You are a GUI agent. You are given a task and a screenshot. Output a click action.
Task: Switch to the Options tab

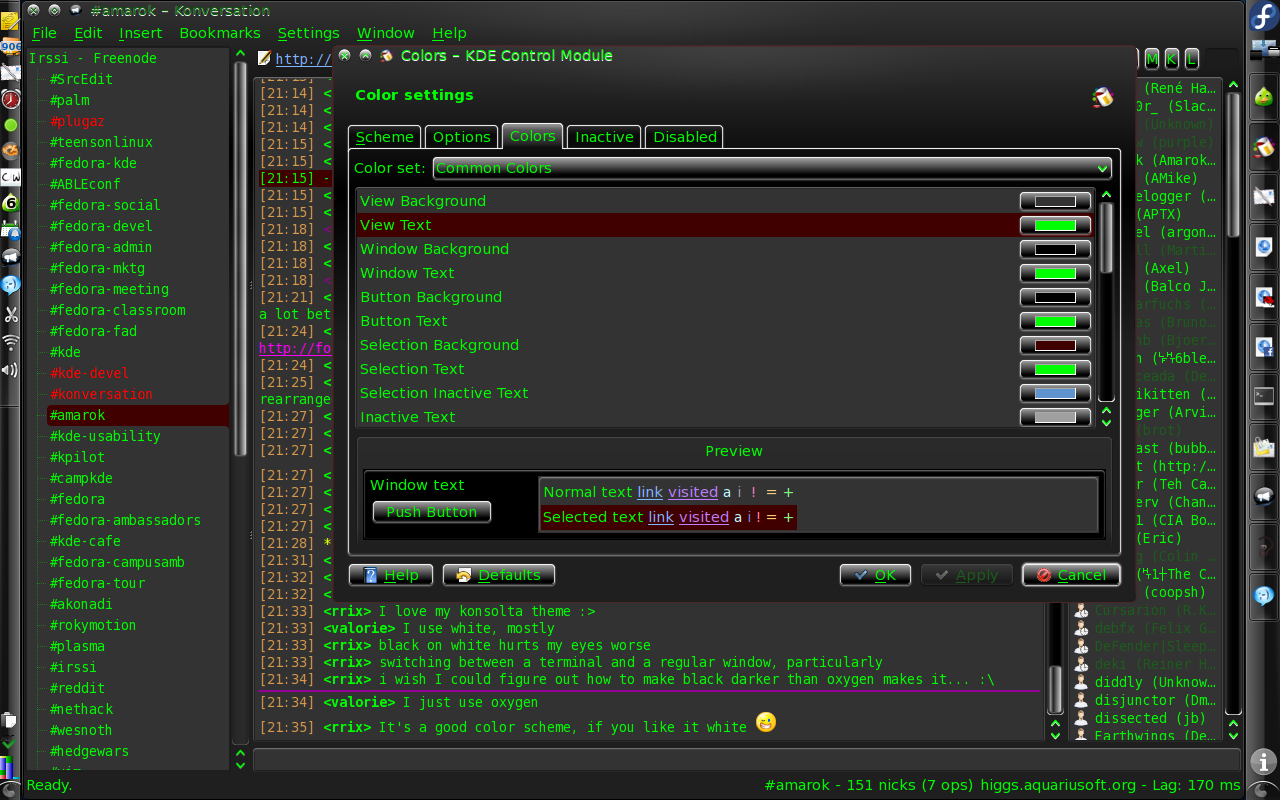coord(462,137)
